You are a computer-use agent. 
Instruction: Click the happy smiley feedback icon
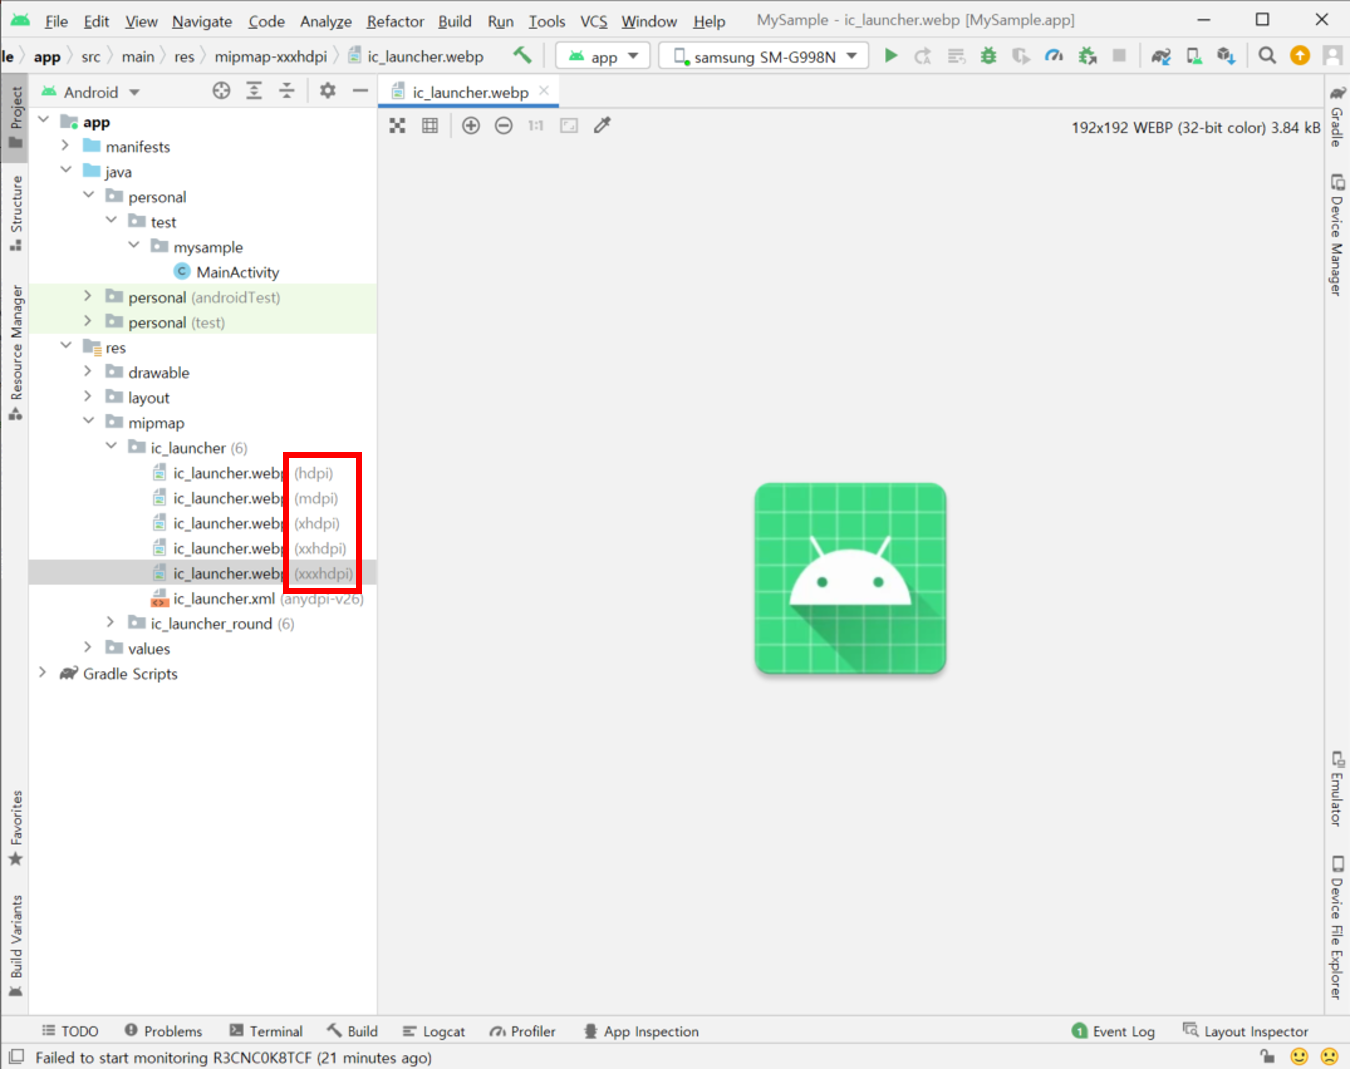point(1299,1056)
